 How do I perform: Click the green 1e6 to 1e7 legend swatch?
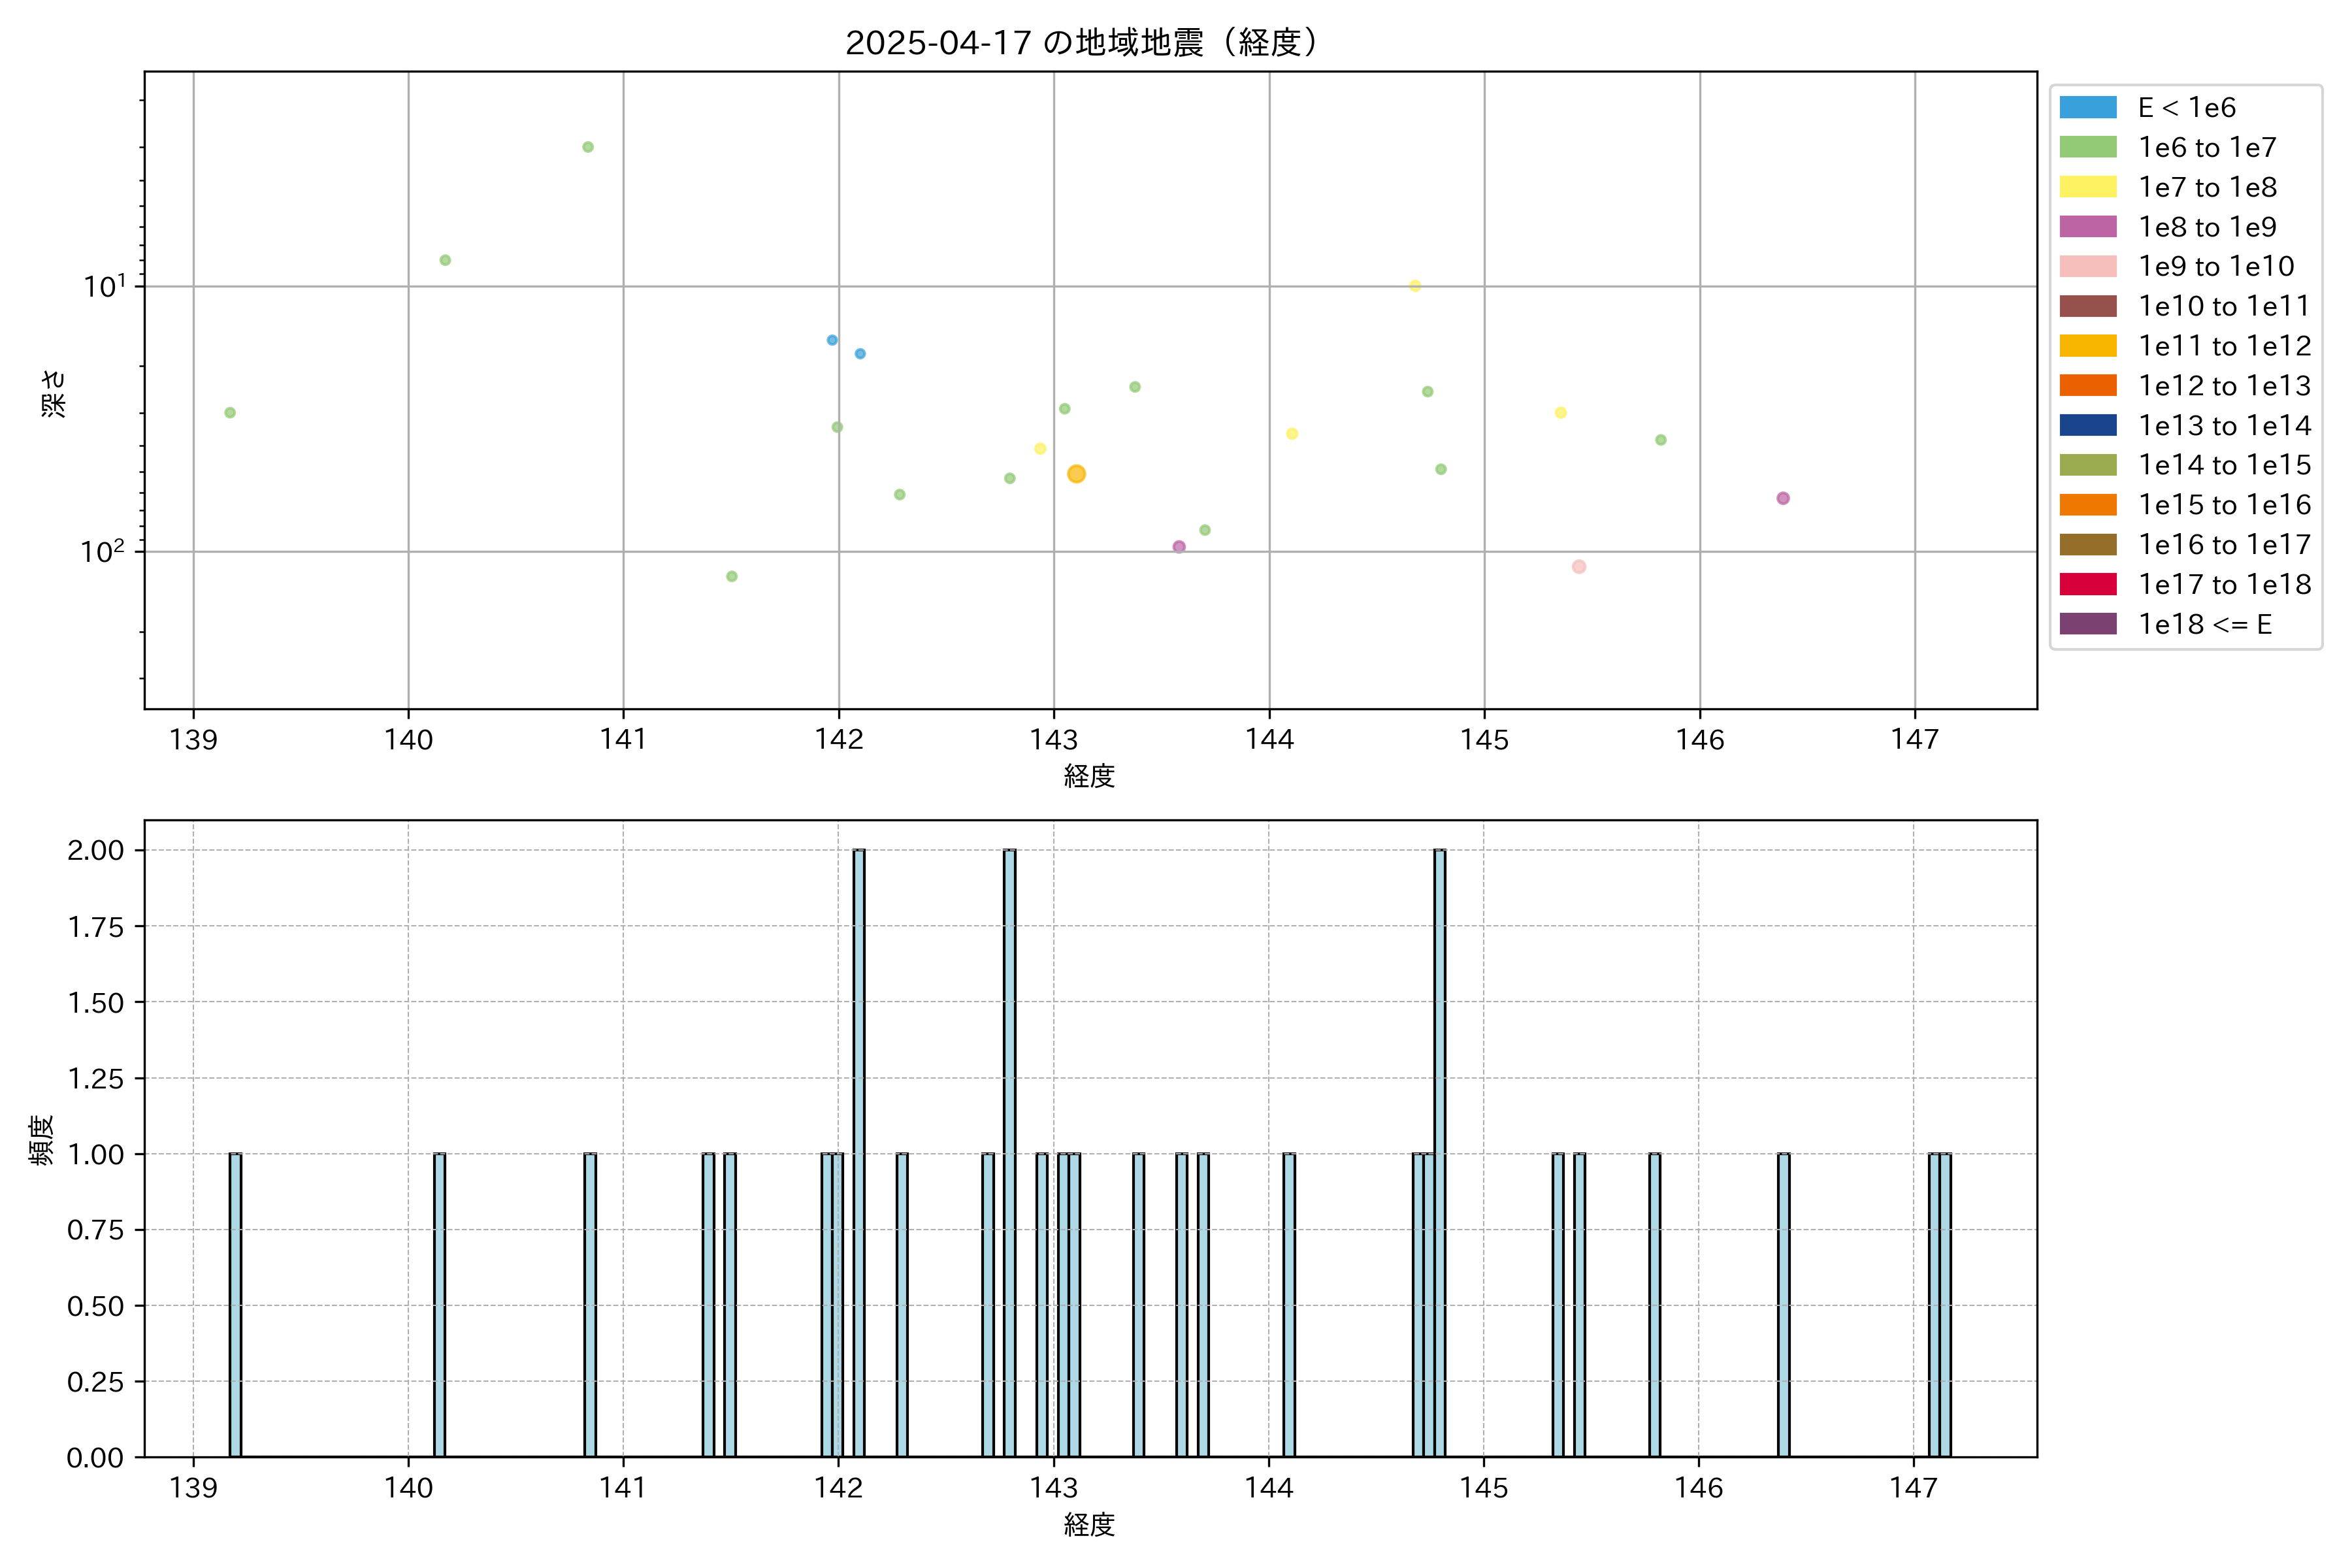click(x=2087, y=147)
